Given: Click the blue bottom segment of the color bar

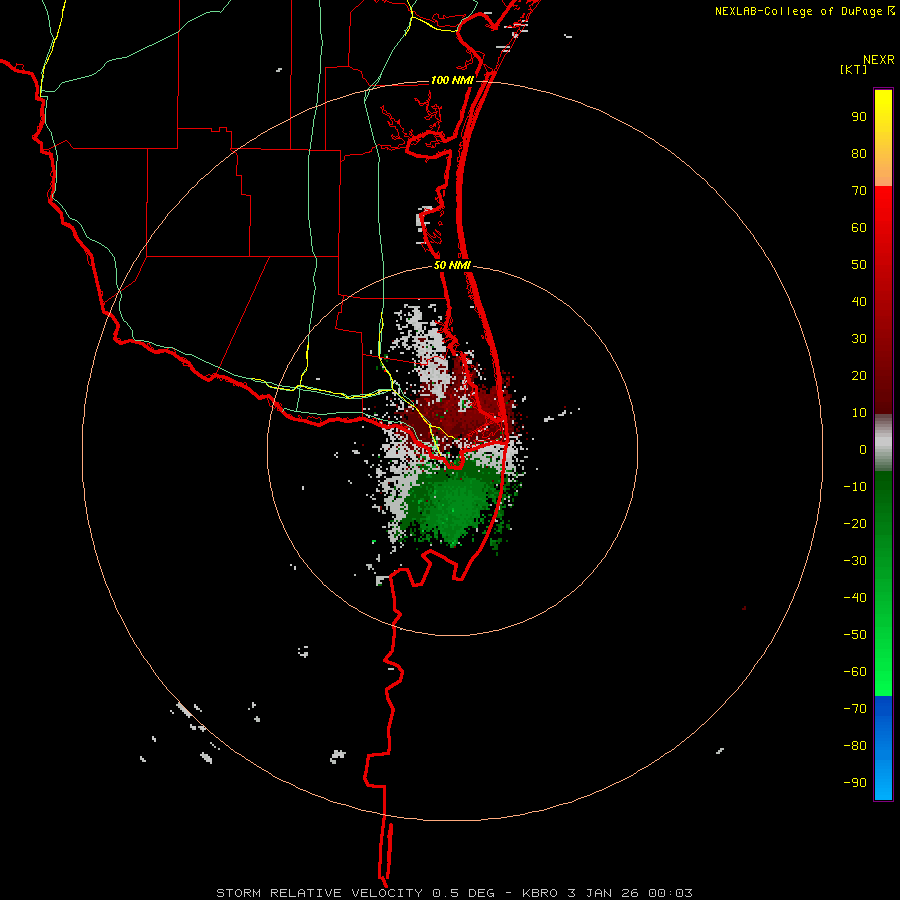Looking at the screenshot, I should pyautogui.click(x=883, y=748).
